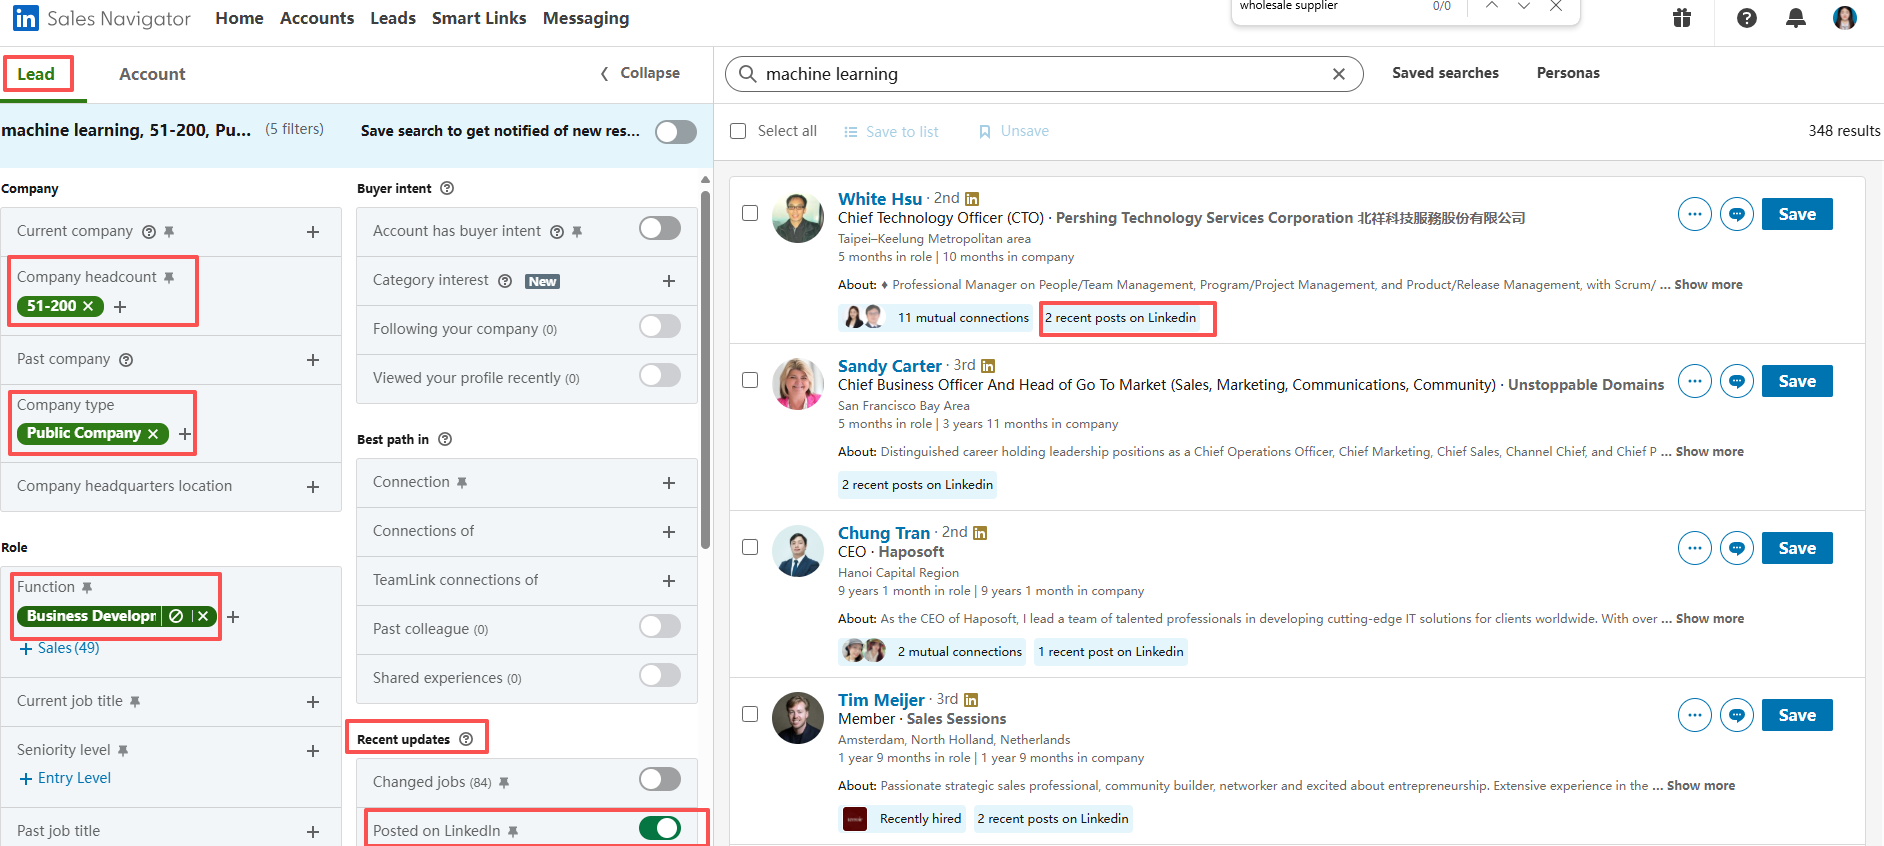Open the notifications bell icon
Viewport: 1884px width, 846px height.
(1796, 18)
